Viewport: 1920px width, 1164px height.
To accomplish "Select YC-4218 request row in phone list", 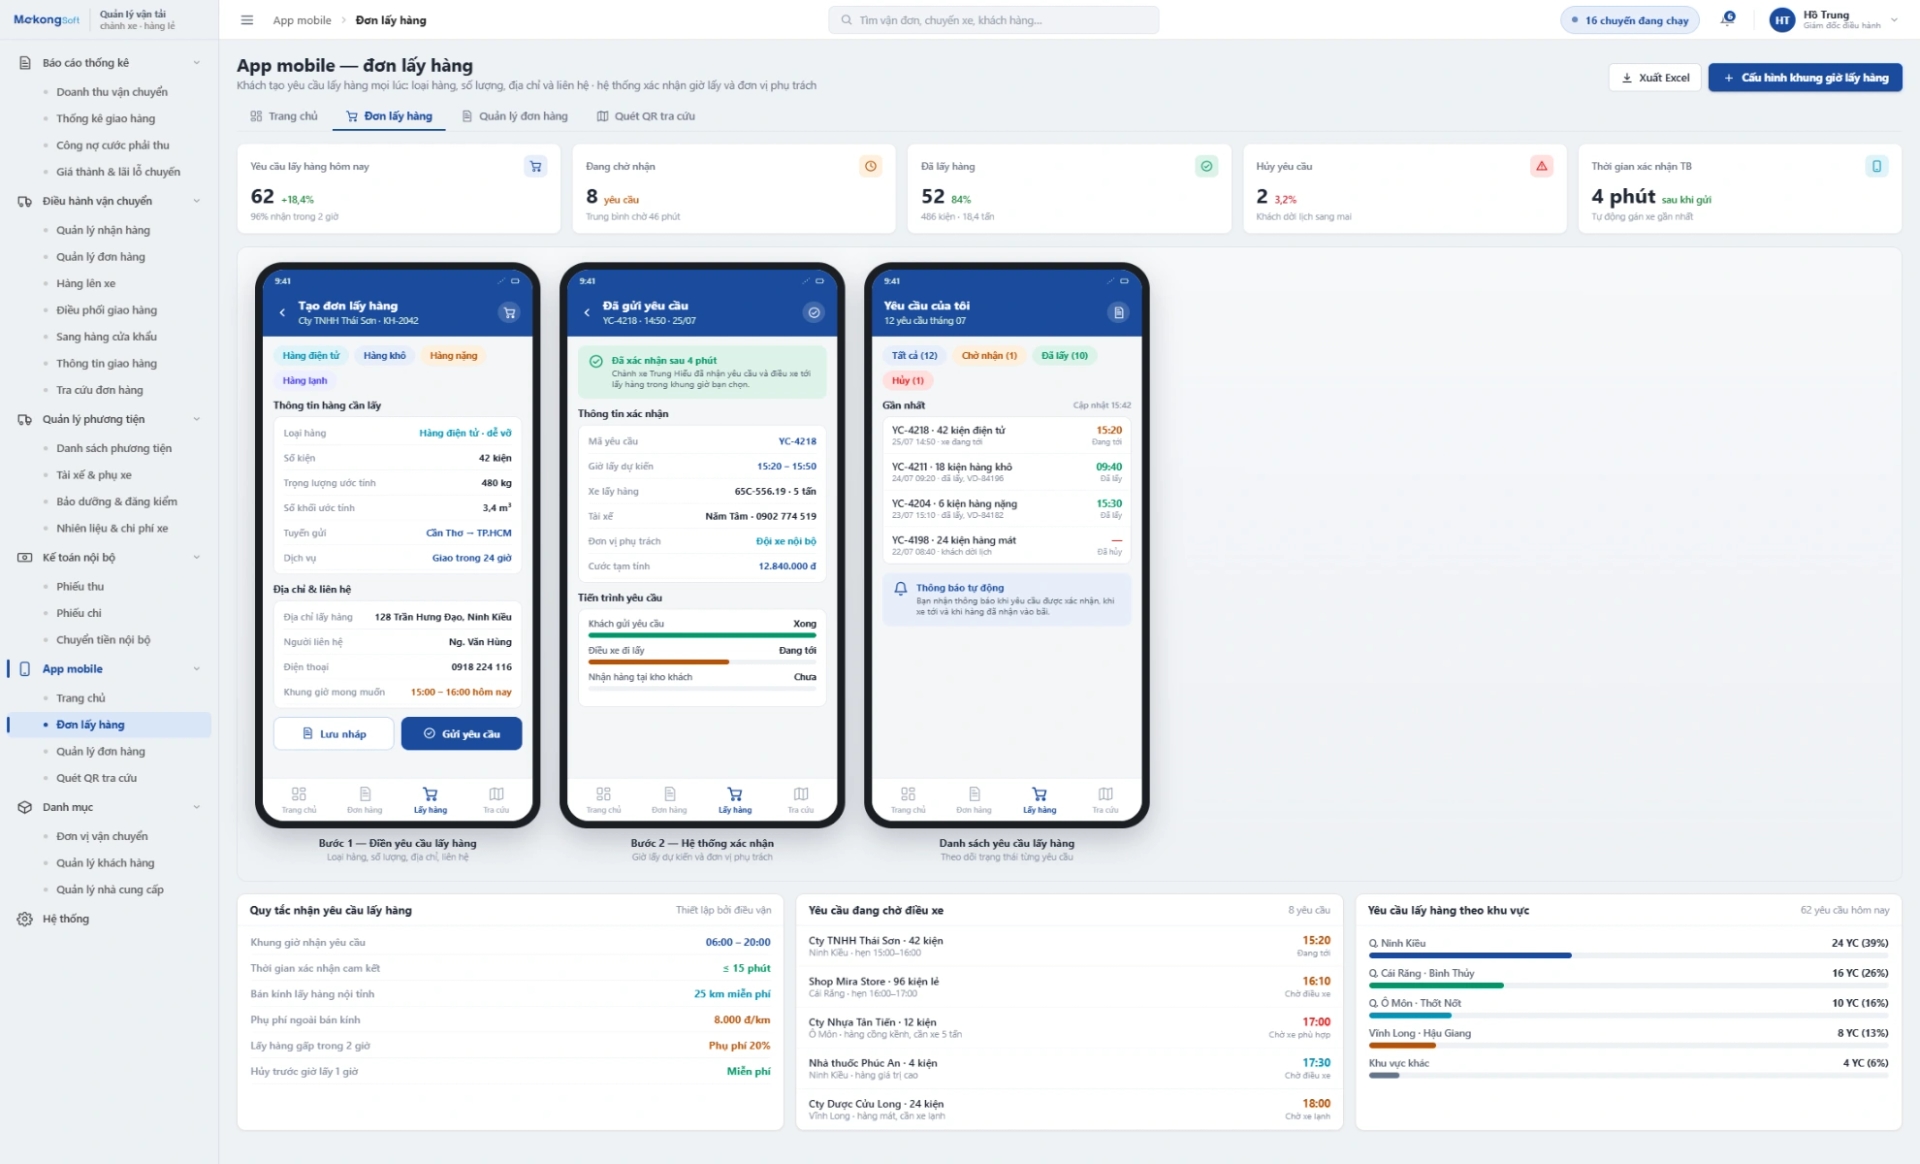I will pos(1006,436).
